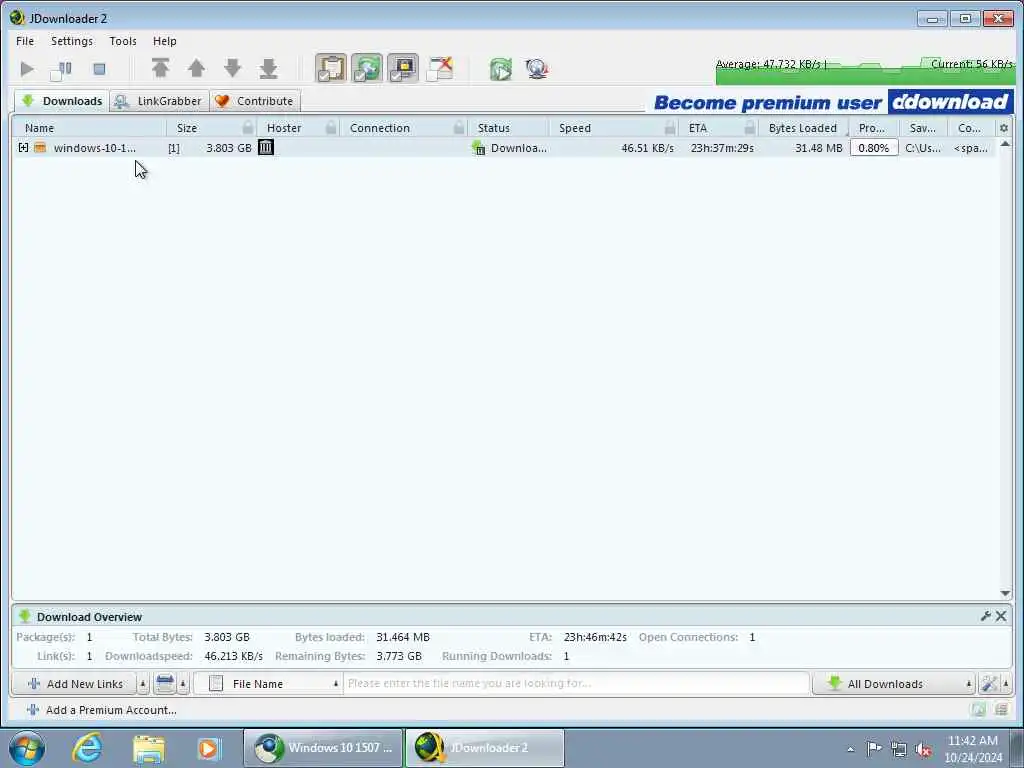This screenshot has width=1024, height=768.
Task: Sort by the Bytes Loaded column header
Action: [803, 128]
